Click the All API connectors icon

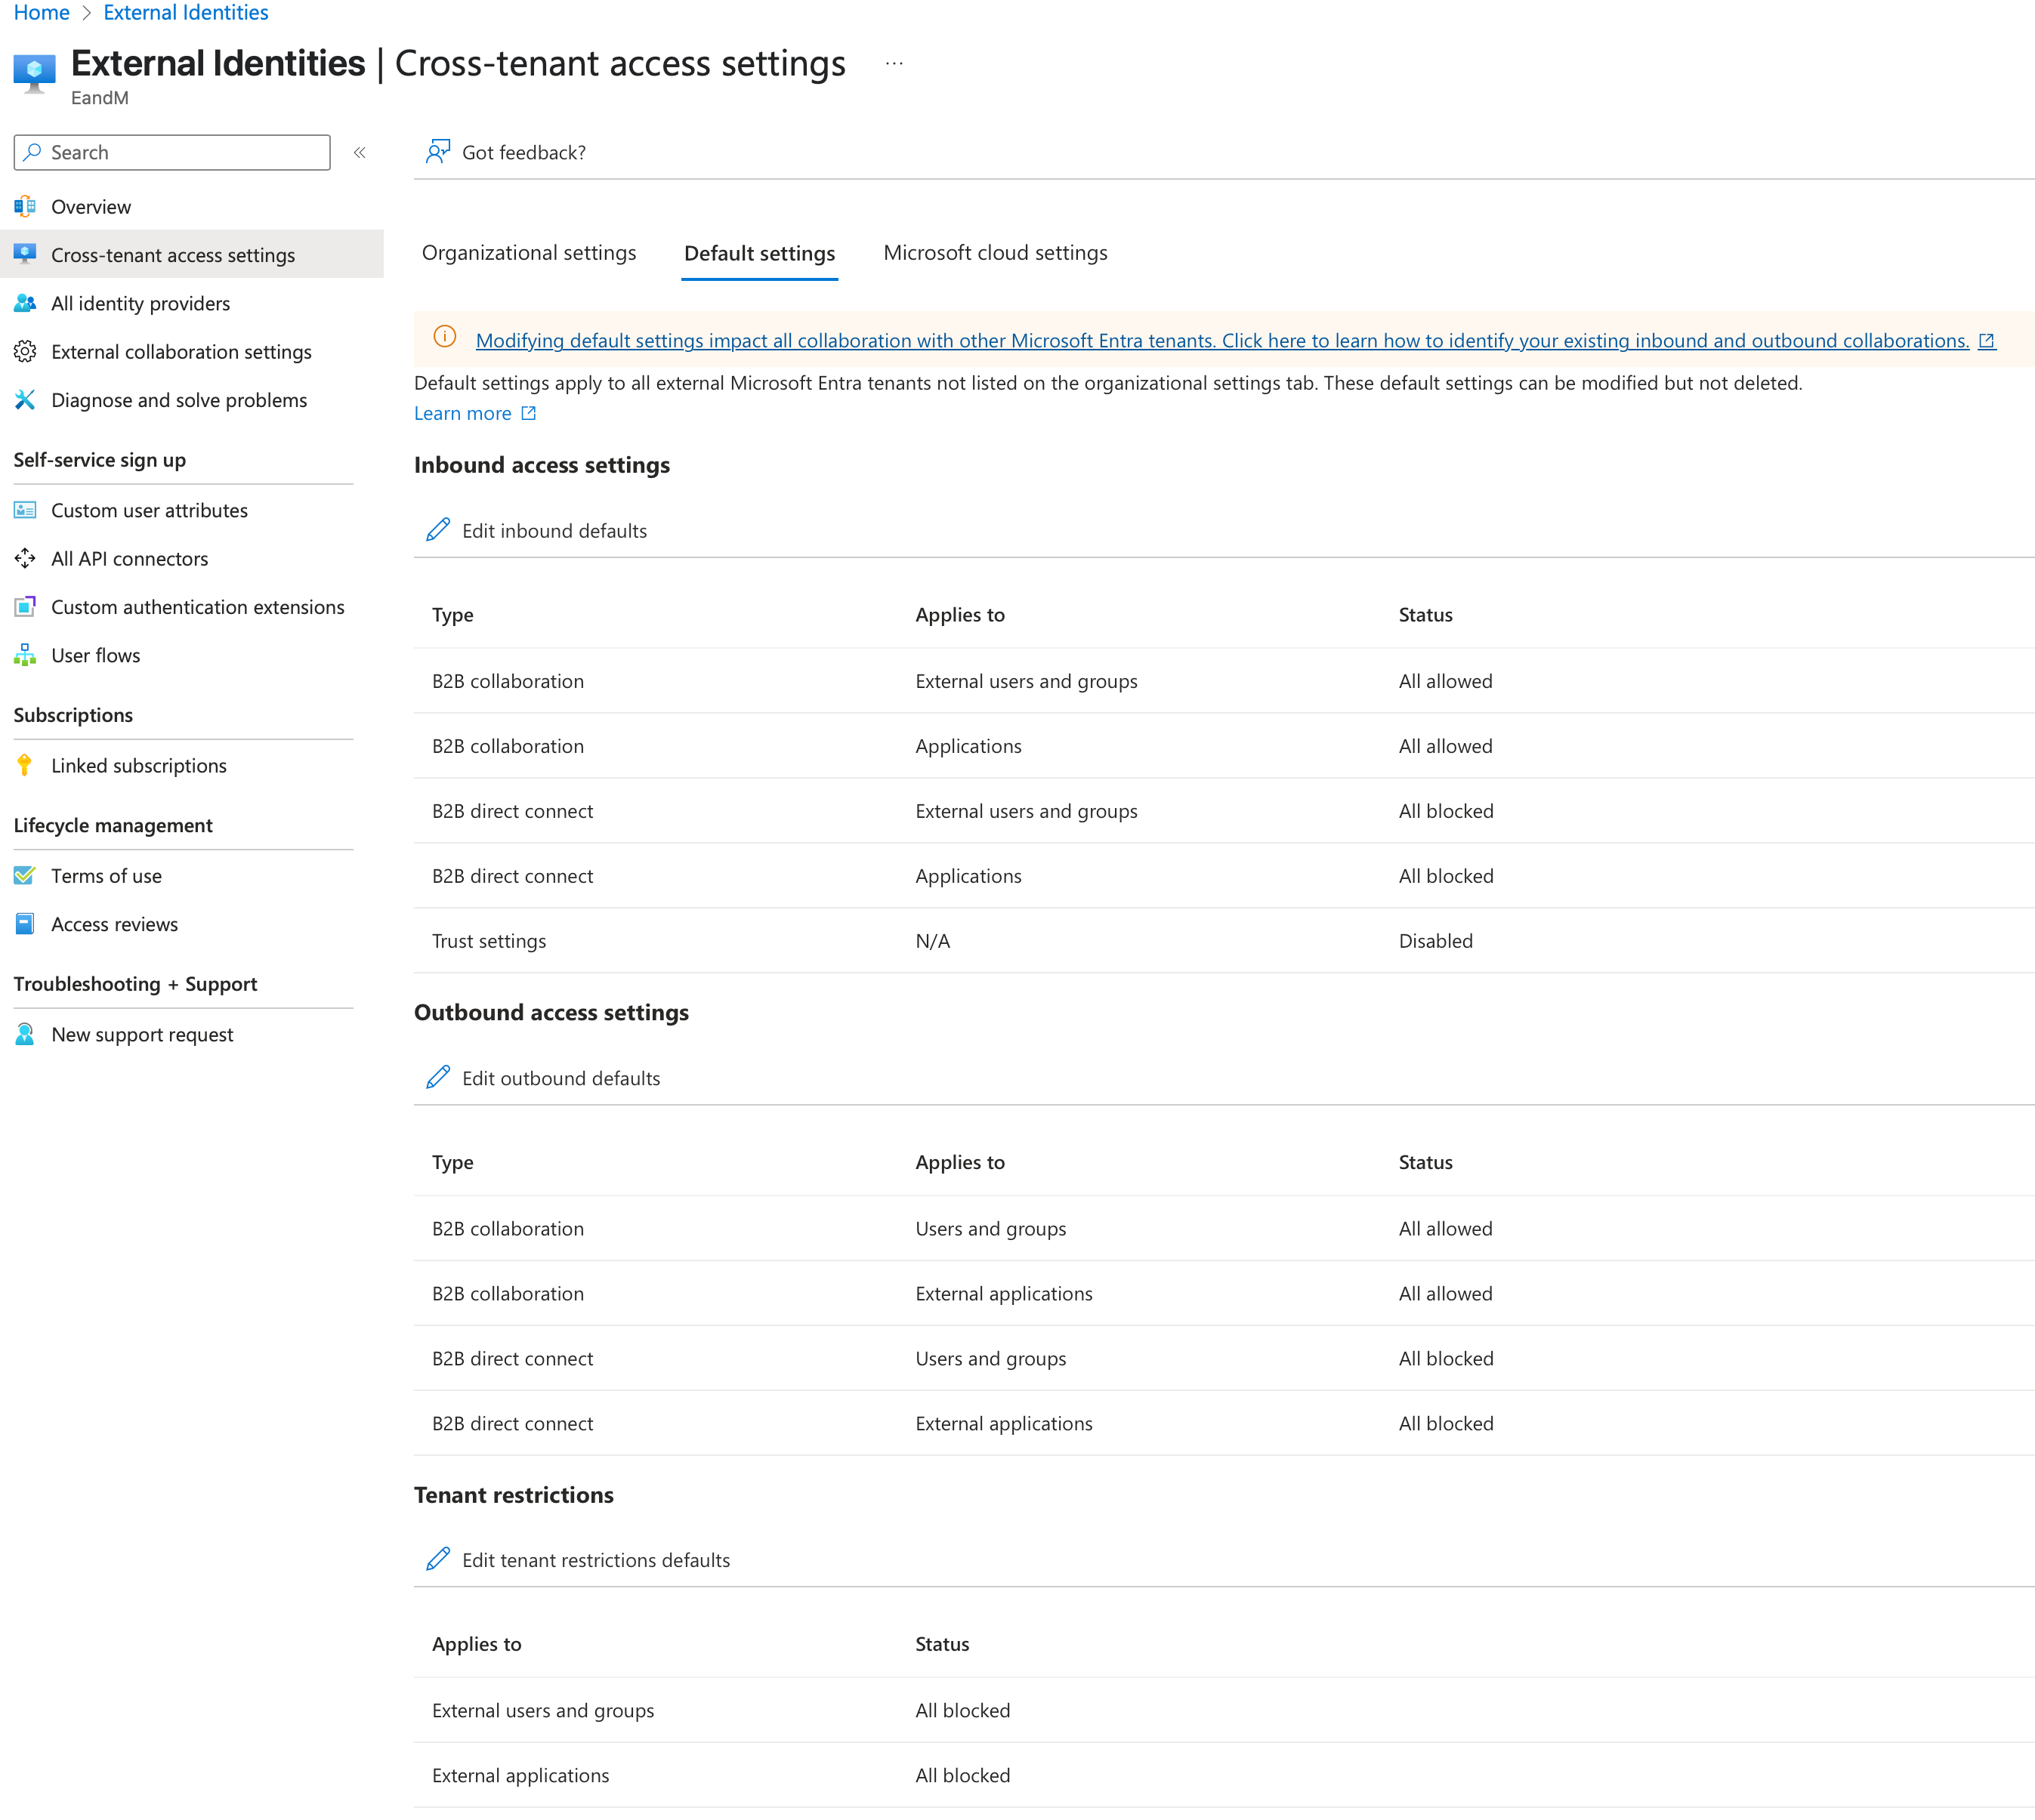pyautogui.click(x=25, y=558)
